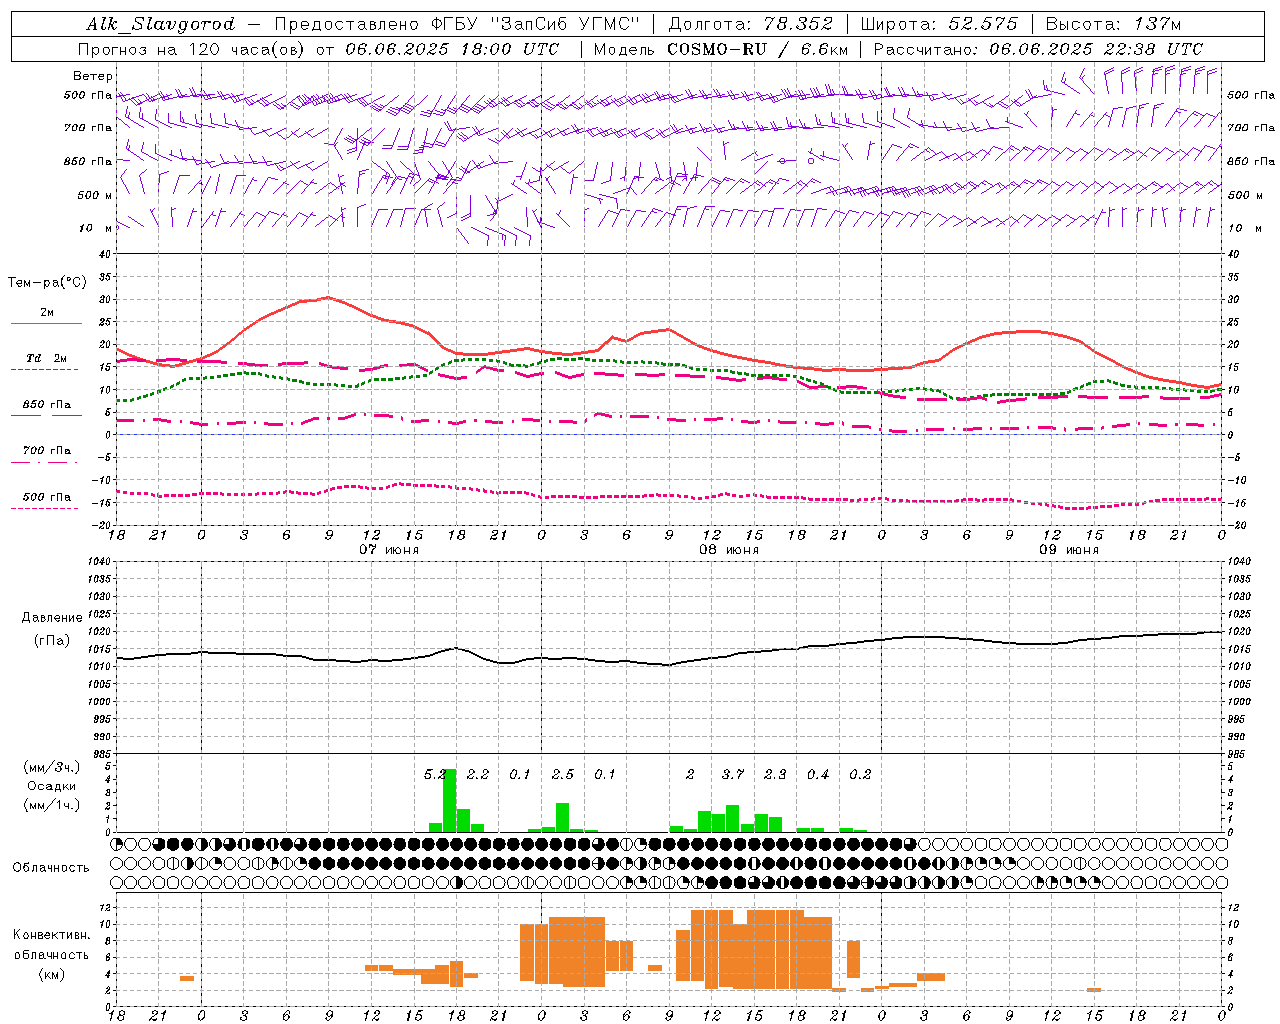Click the Облачность panel label

(50, 868)
